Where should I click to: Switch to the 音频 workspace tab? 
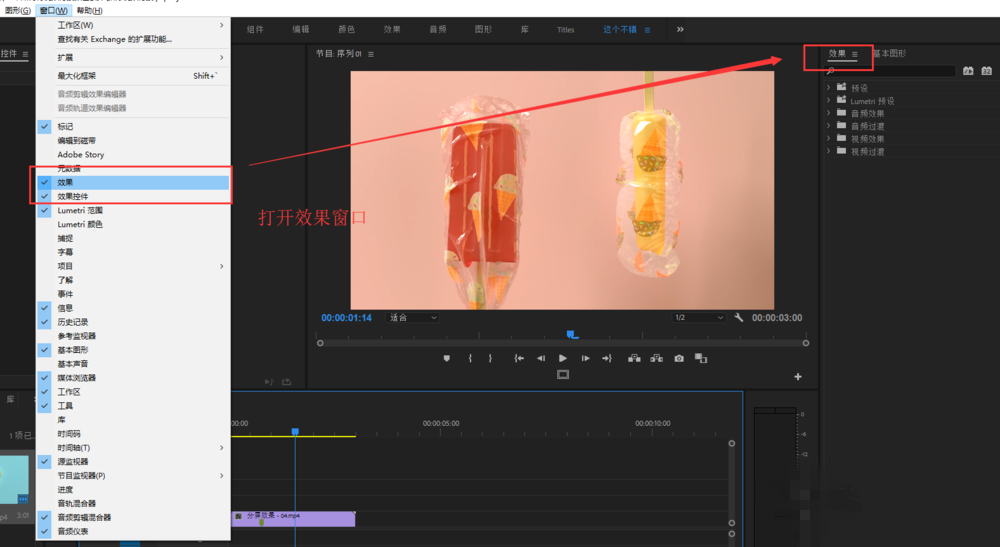pyautogui.click(x=438, y=29)
